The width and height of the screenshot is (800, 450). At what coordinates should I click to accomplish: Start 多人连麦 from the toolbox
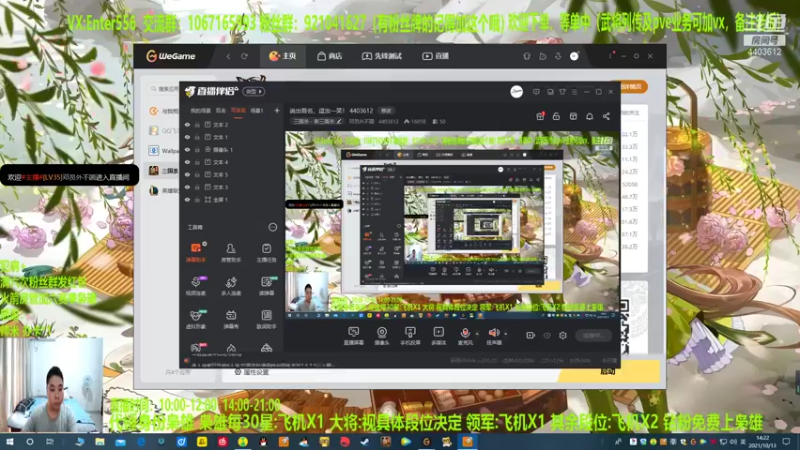231,286
